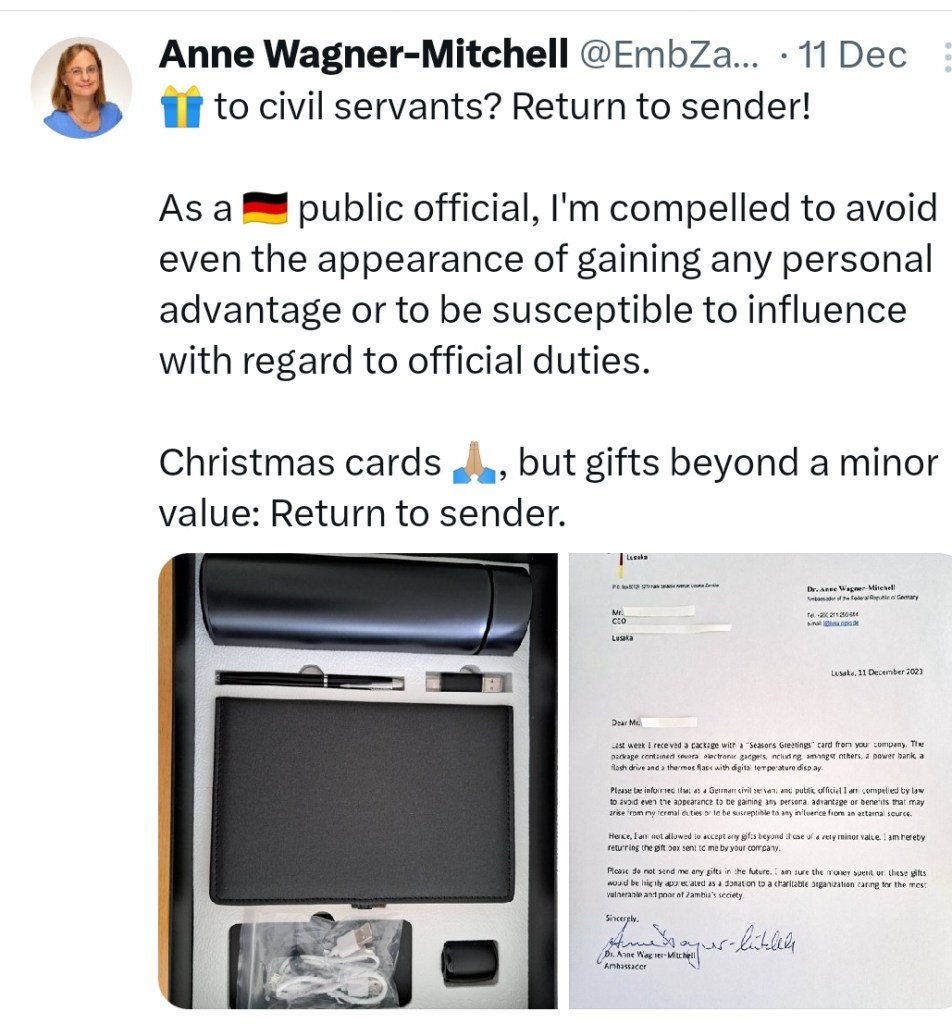Click the email link in the letterhead
The image size is (952, 1024).
coord(840,623)
